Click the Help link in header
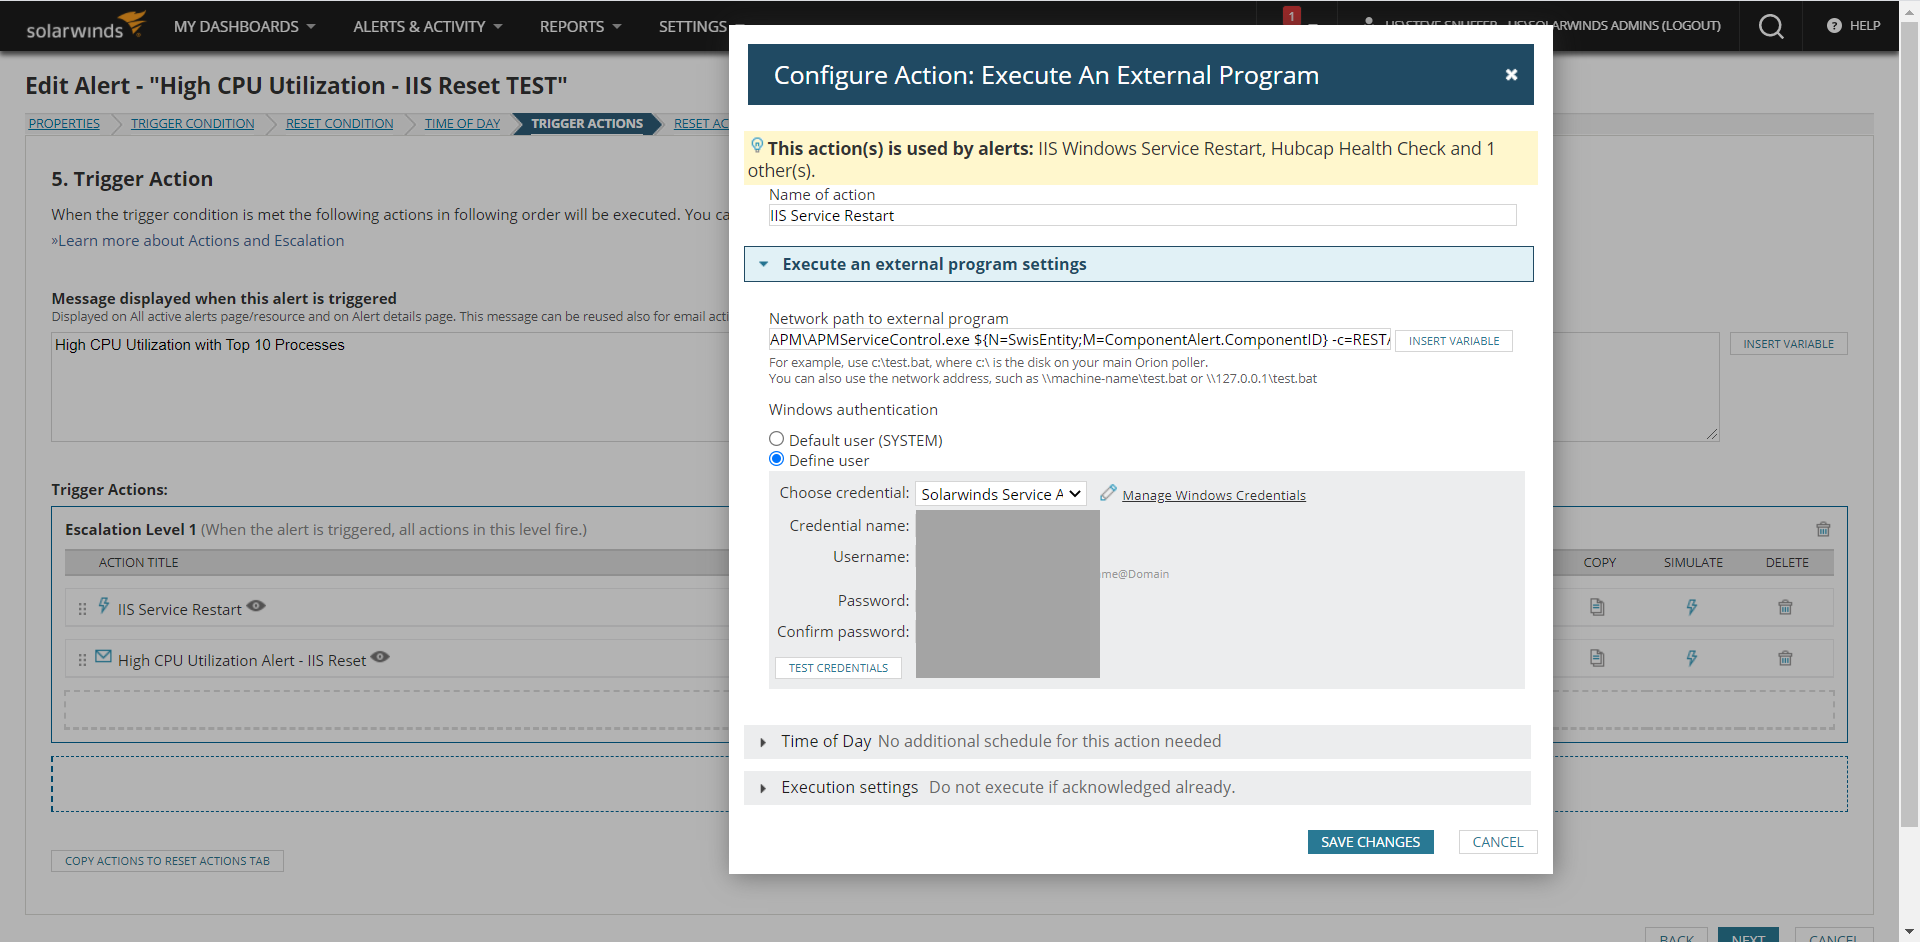The image size is (1920, 942). [1865, 26]
